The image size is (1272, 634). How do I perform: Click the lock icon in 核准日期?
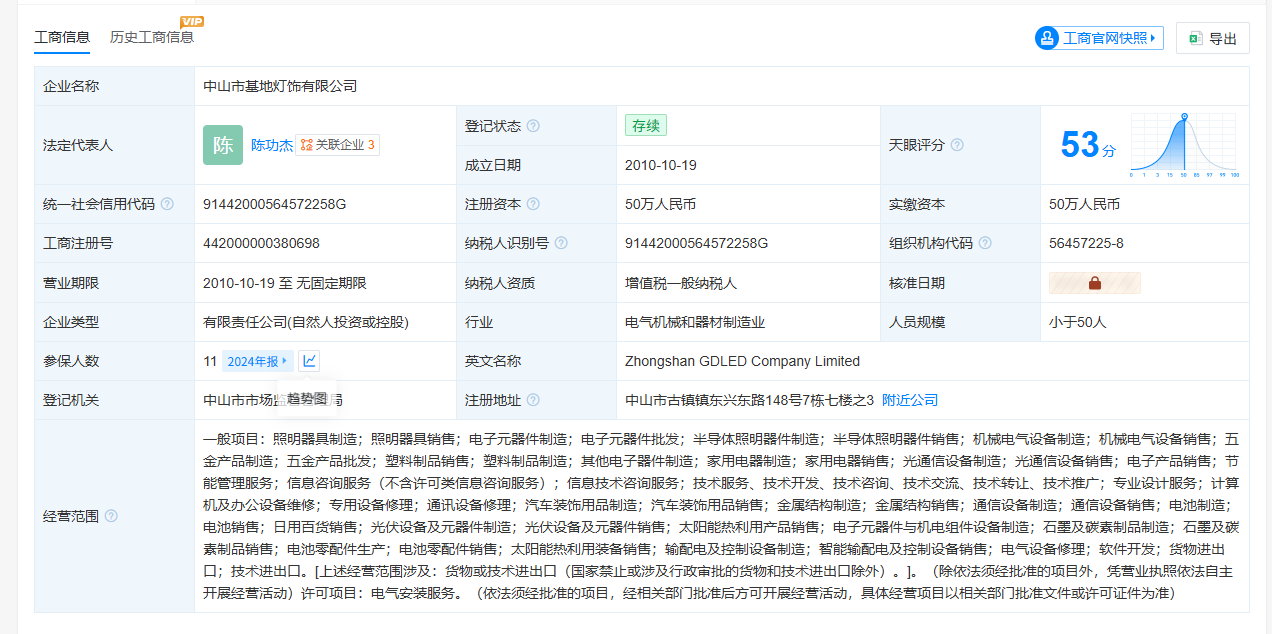(1094, 283)
